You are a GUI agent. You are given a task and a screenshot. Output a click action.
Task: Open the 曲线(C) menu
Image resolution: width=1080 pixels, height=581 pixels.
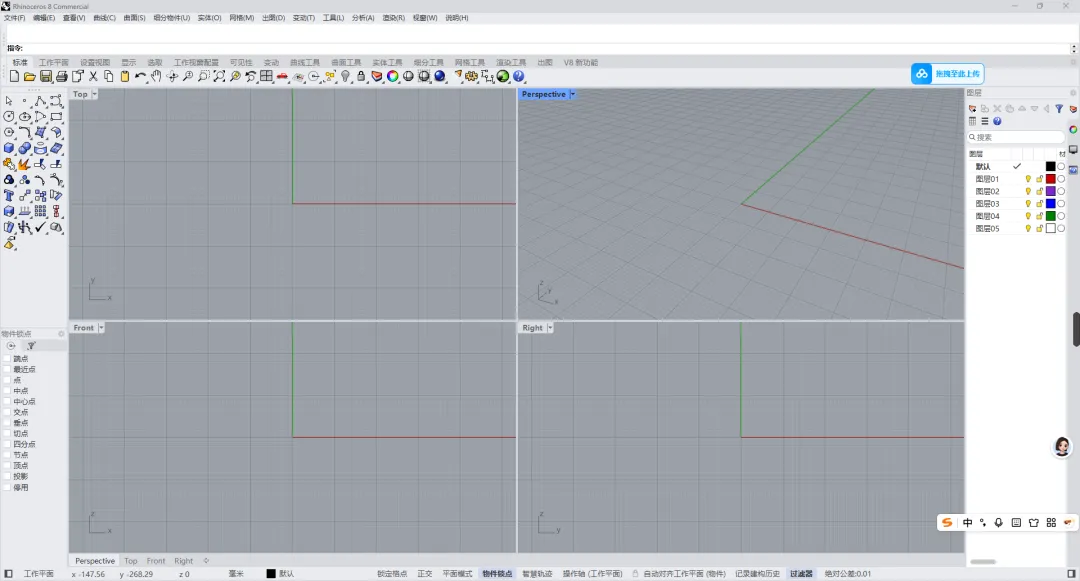[105, 18]
